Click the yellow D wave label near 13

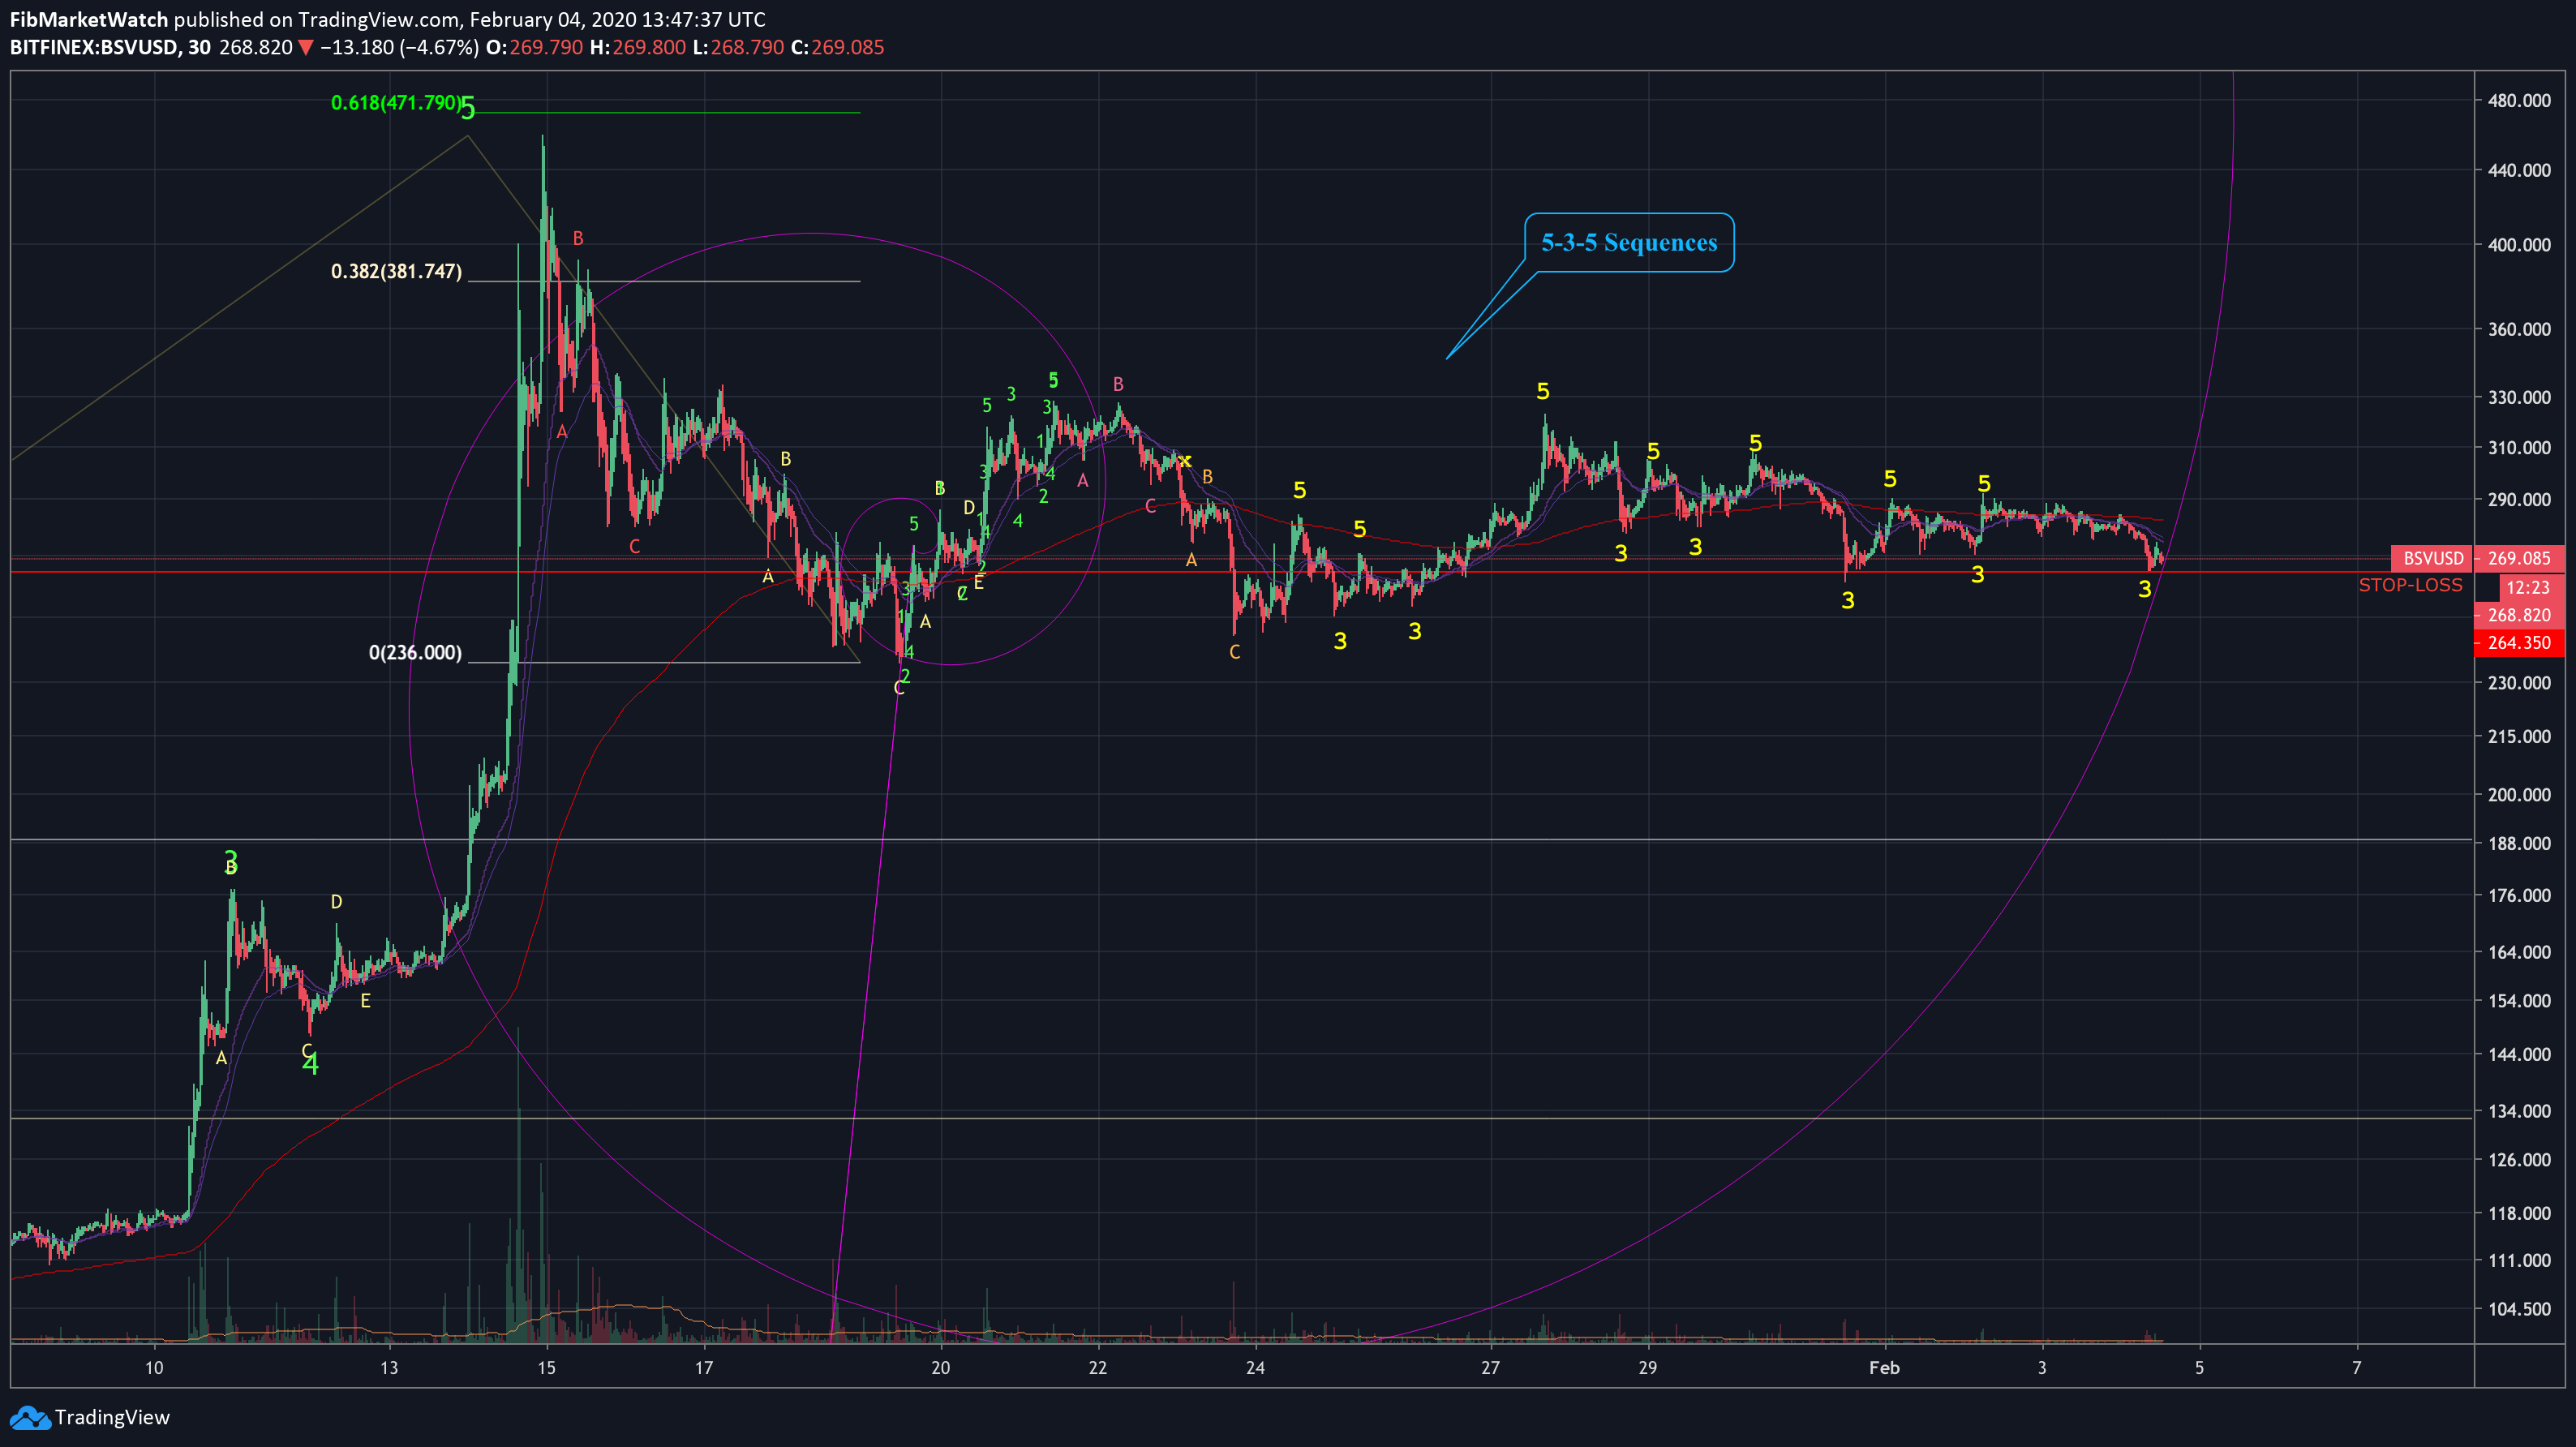pos(336,901)
